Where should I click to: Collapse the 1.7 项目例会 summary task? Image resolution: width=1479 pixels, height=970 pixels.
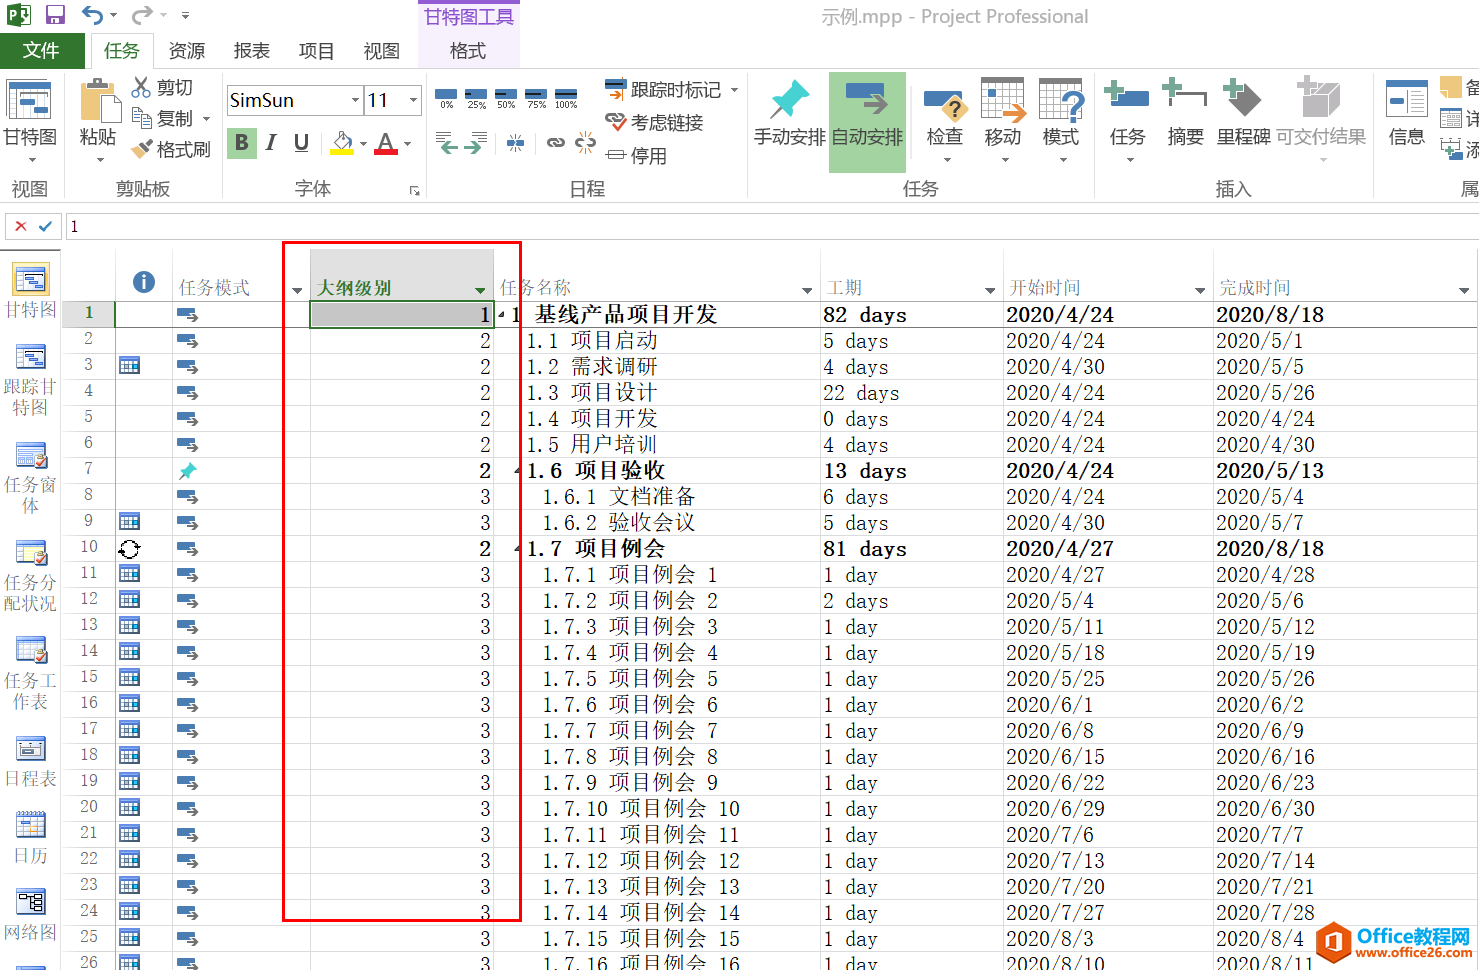518,549
